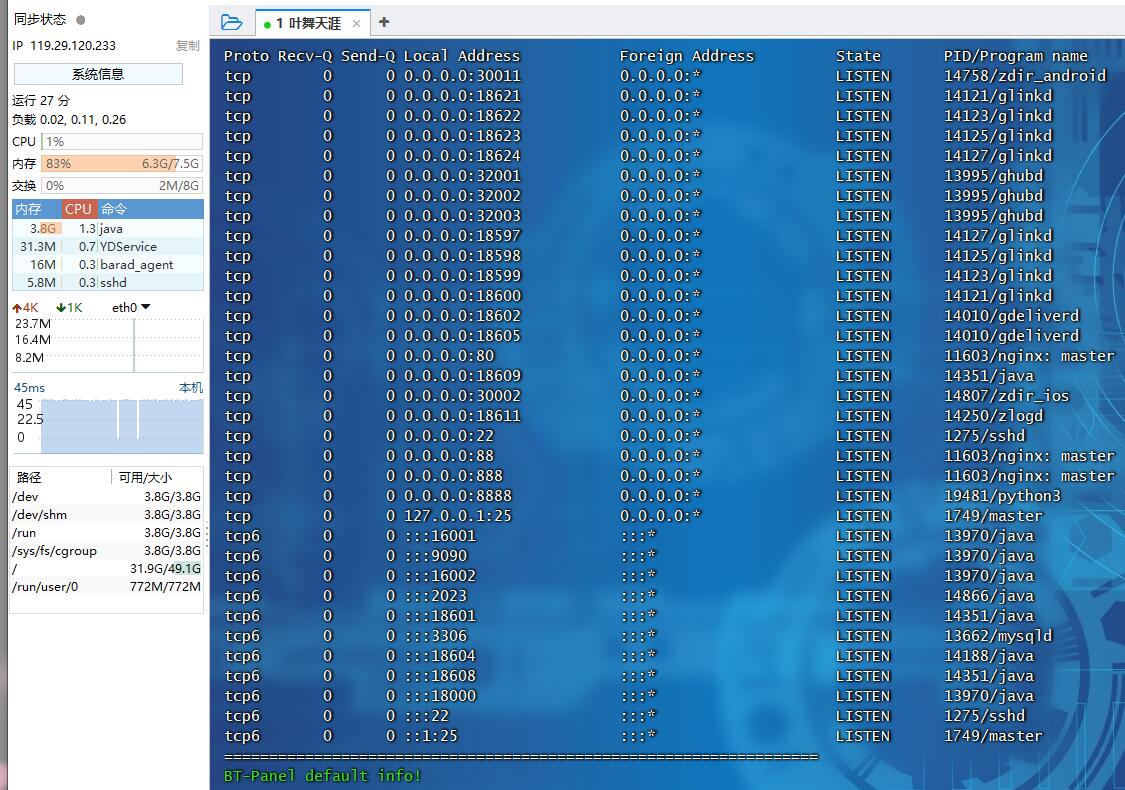
Task: Click the 内存 usage bar showing 83%
Action: pyautogui.click(x=122, y=164)
